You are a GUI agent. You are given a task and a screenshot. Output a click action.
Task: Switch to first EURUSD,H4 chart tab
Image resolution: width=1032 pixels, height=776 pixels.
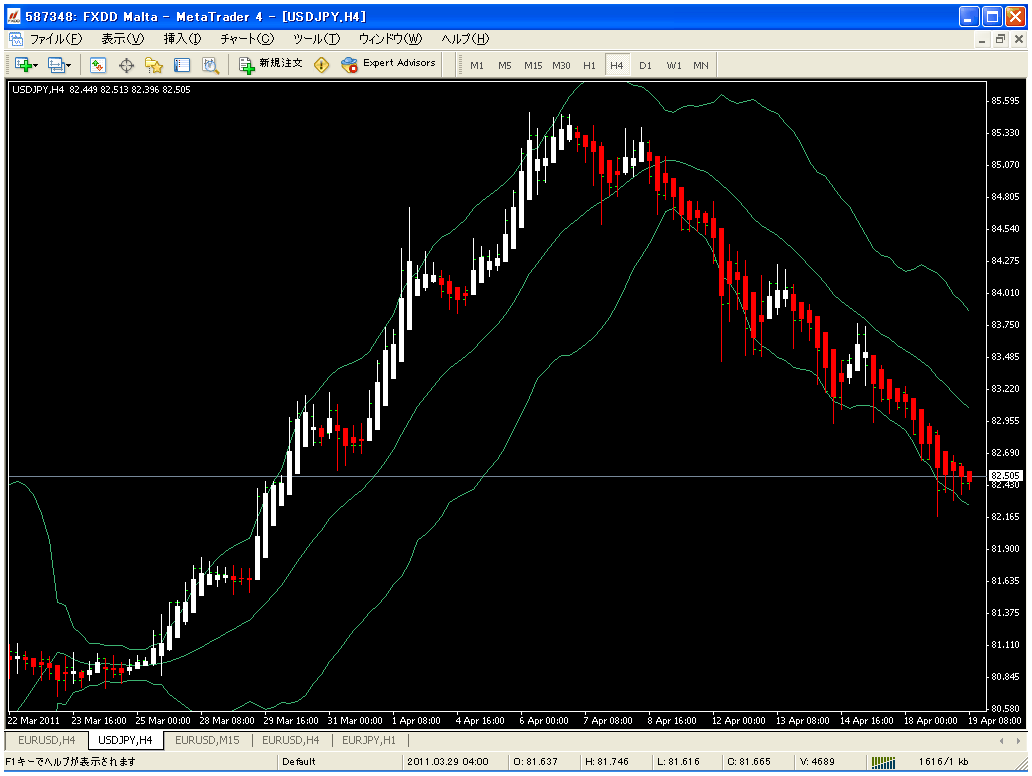pyautogui.click(x=47, y=740)
